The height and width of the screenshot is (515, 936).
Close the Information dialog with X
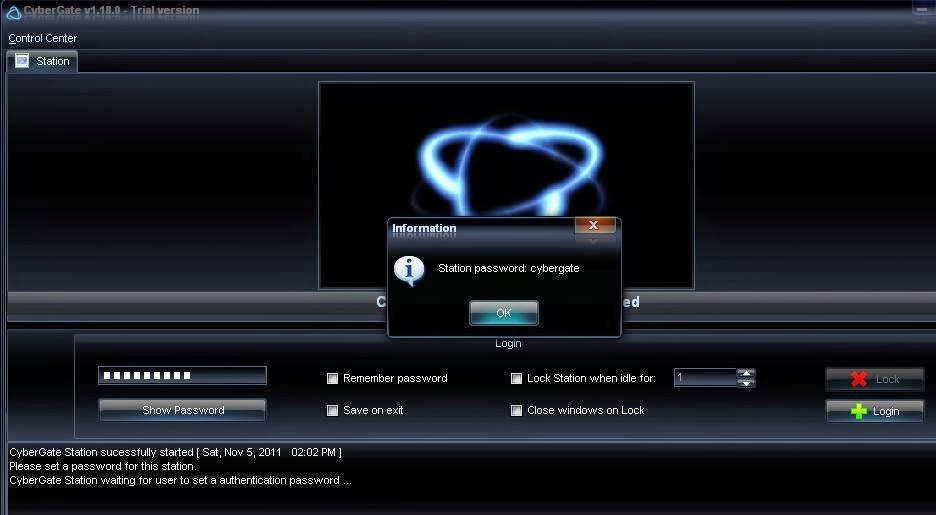click(594, 225)
